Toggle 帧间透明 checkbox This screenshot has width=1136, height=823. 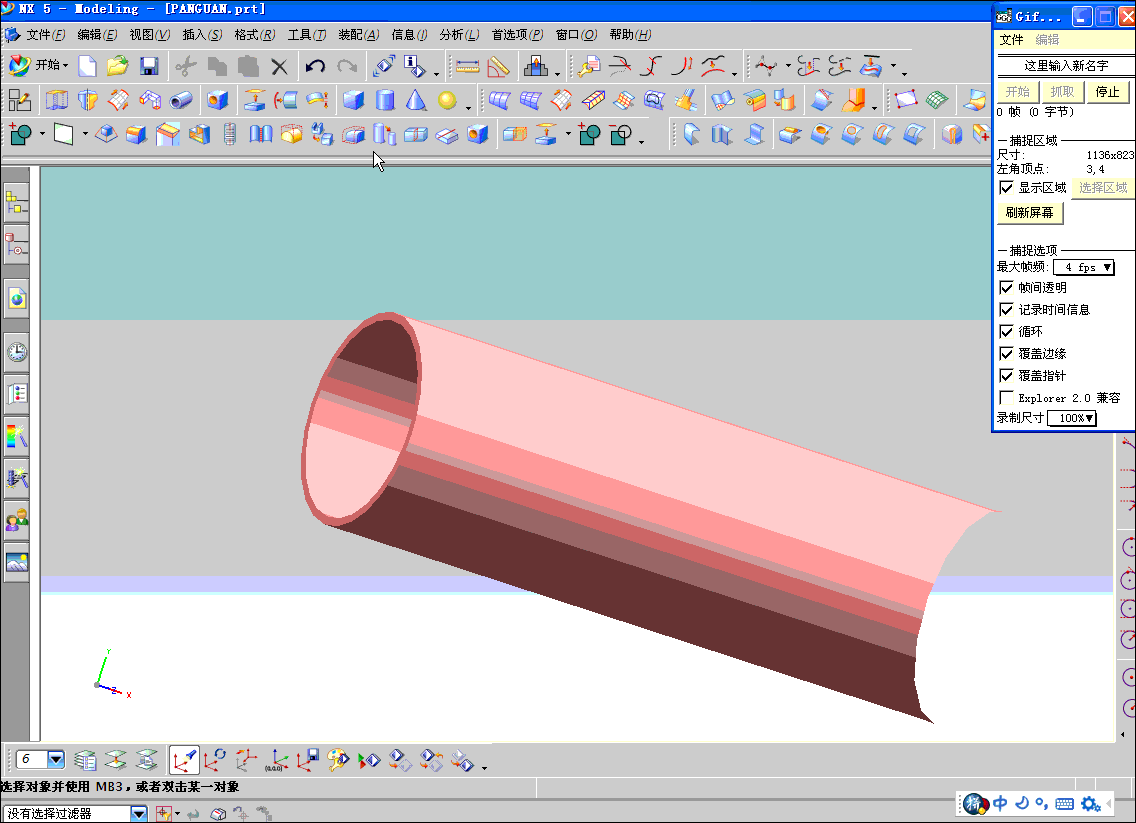click(1006, 288)
